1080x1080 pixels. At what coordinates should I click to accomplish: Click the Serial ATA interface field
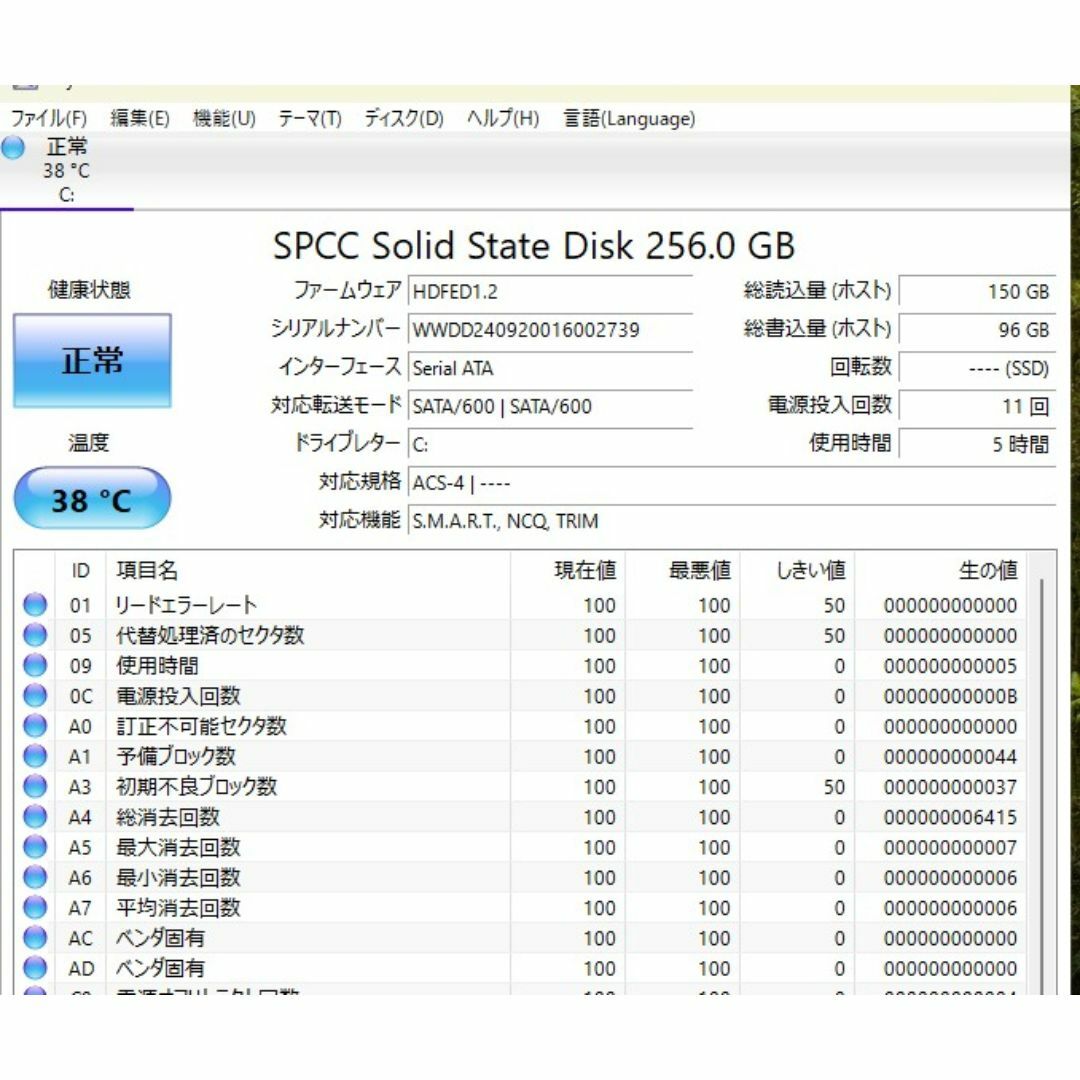coord(550,368)
